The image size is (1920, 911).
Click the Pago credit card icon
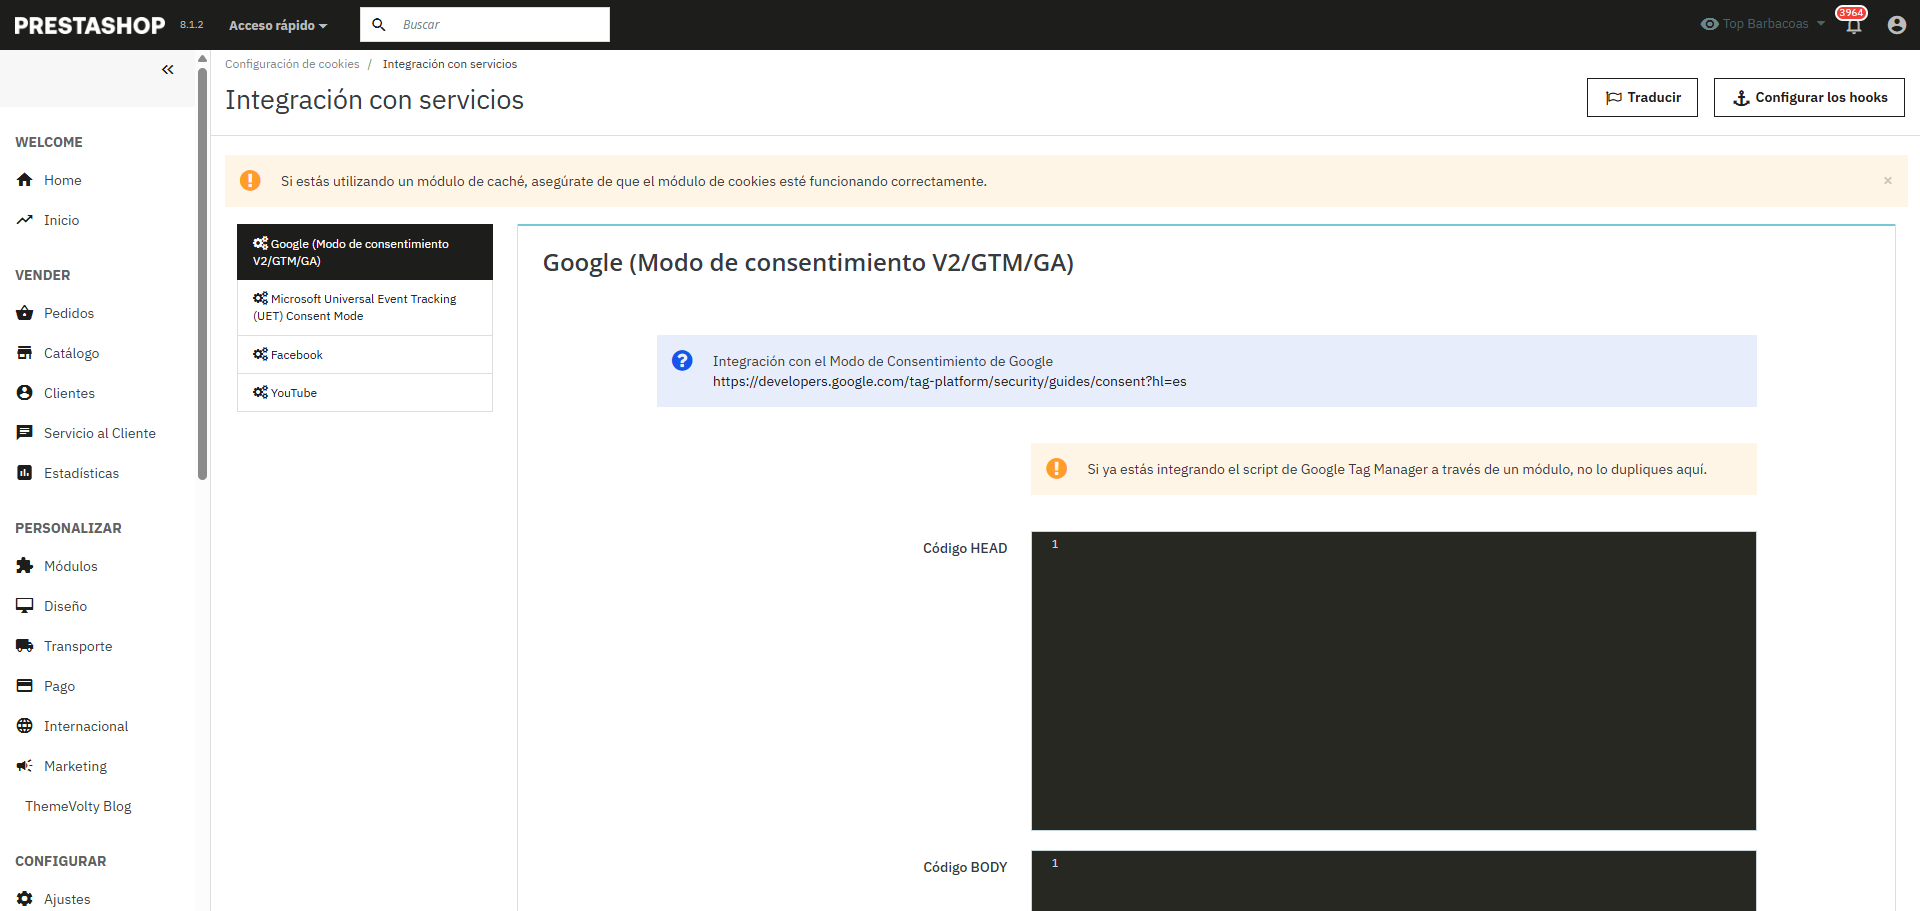tap(25, 686)
